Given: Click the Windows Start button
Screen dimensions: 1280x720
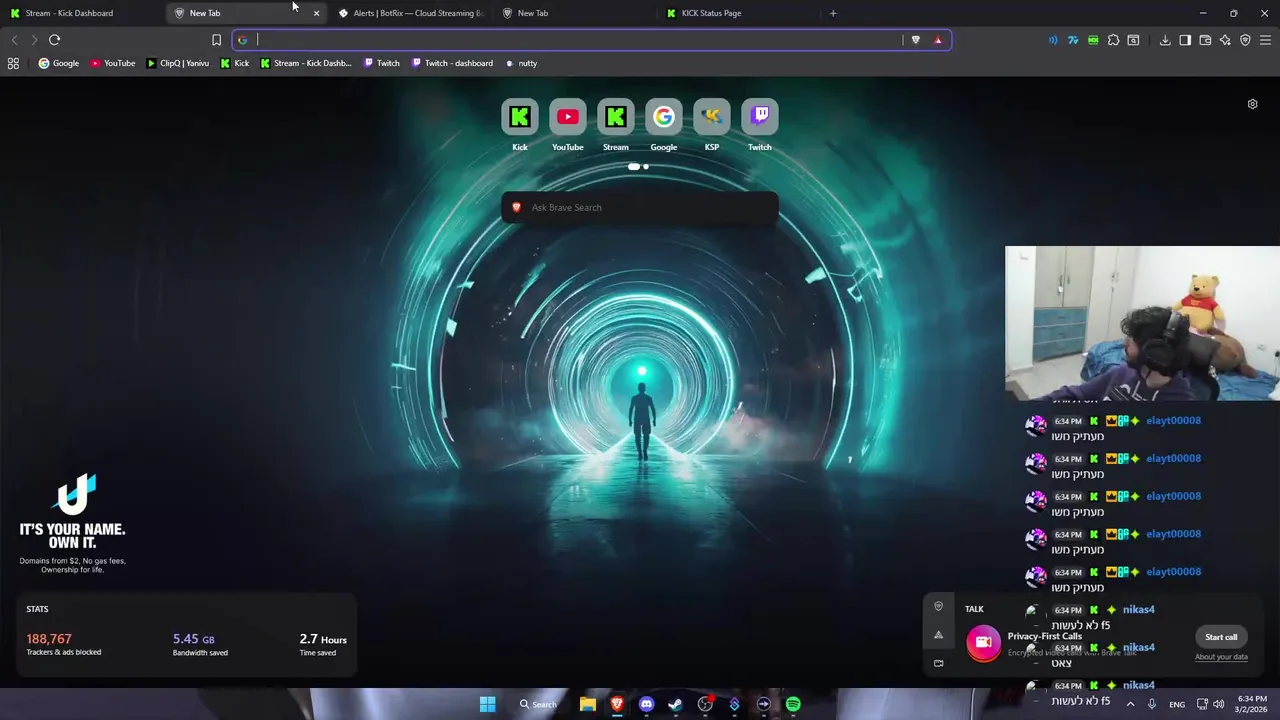Looking at the screenshot, I should (487, 704).
